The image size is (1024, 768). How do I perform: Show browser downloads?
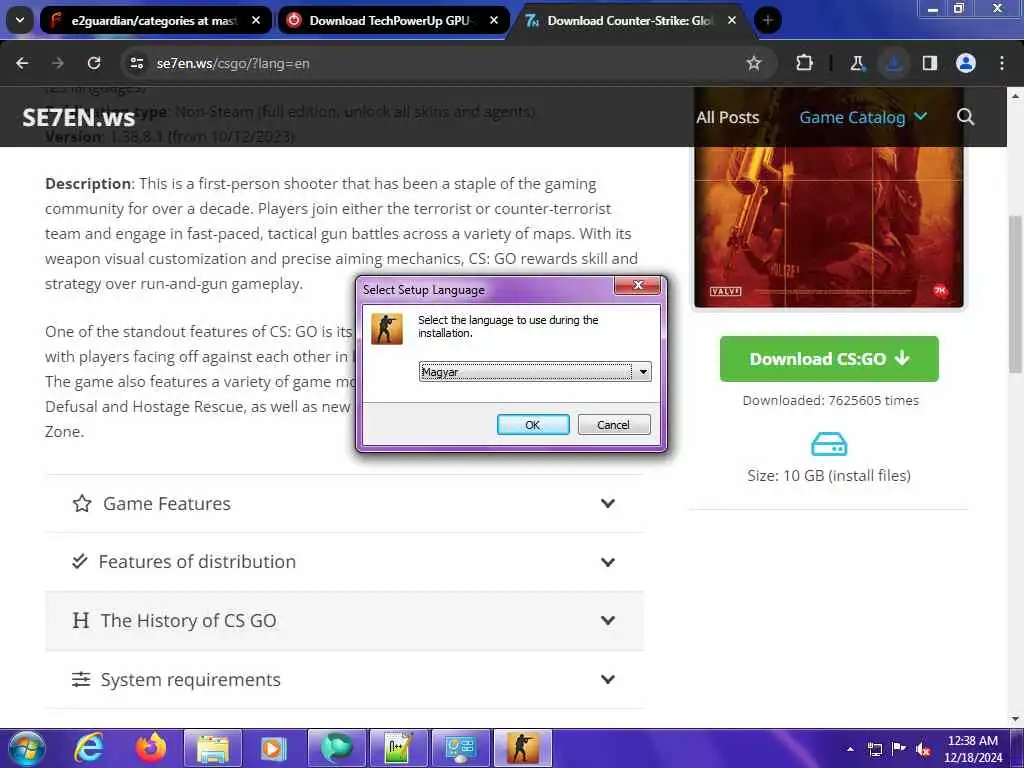(893, 63)
